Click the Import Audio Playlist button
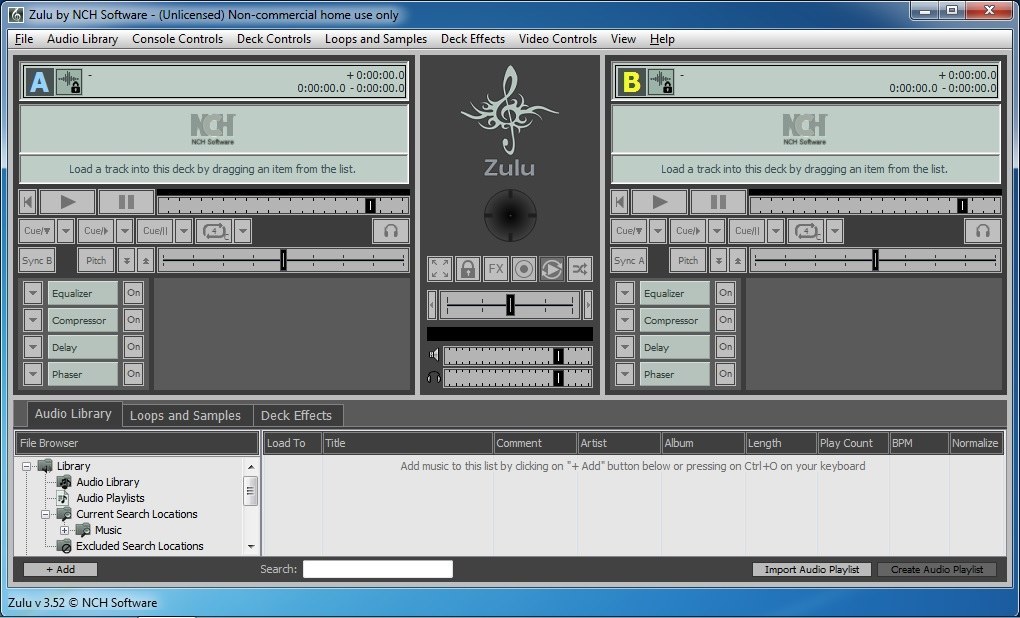This screenshot has width=1020, height=618. tap(811, 569)
